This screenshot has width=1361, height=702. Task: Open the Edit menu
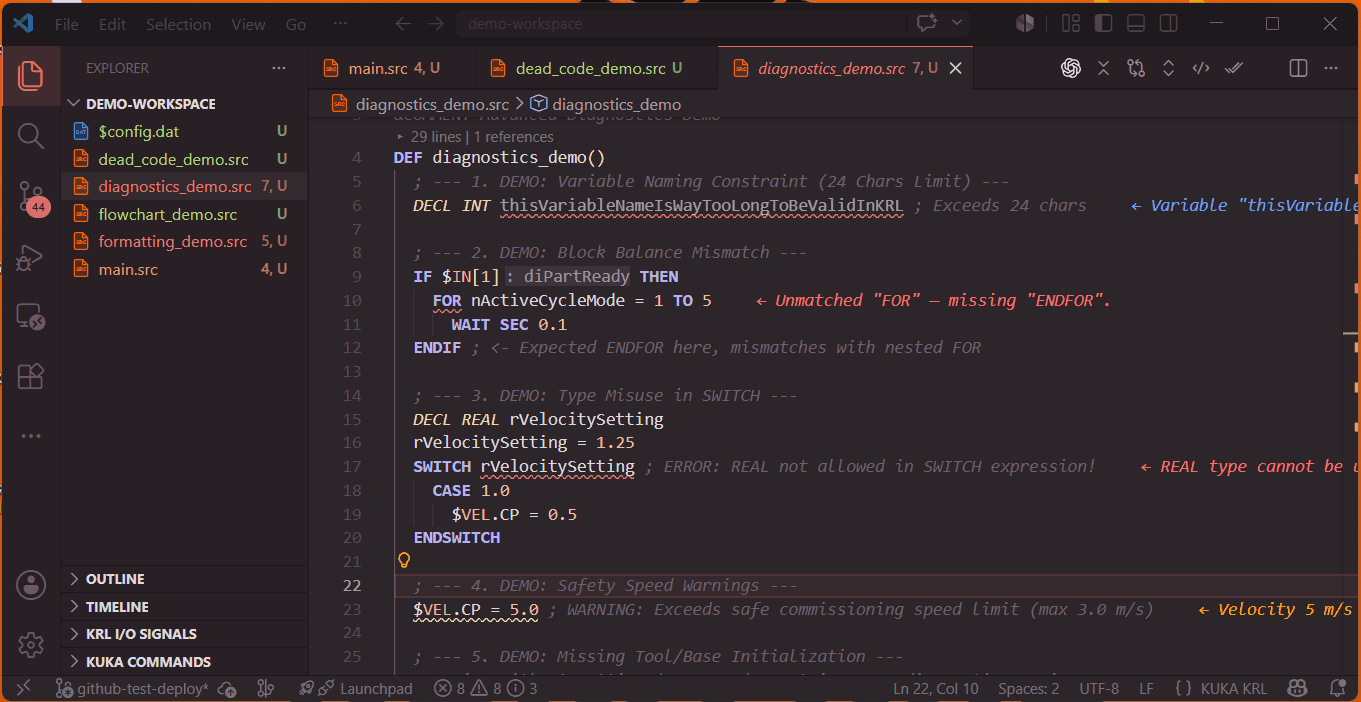(113, 24)
